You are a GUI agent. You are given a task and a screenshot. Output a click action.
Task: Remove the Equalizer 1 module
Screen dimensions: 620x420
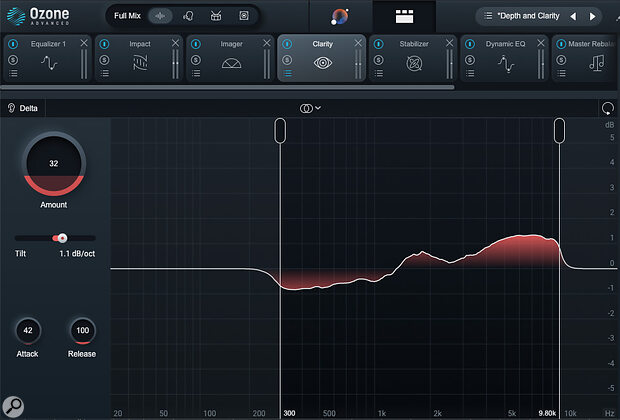(x=84, y=45)
